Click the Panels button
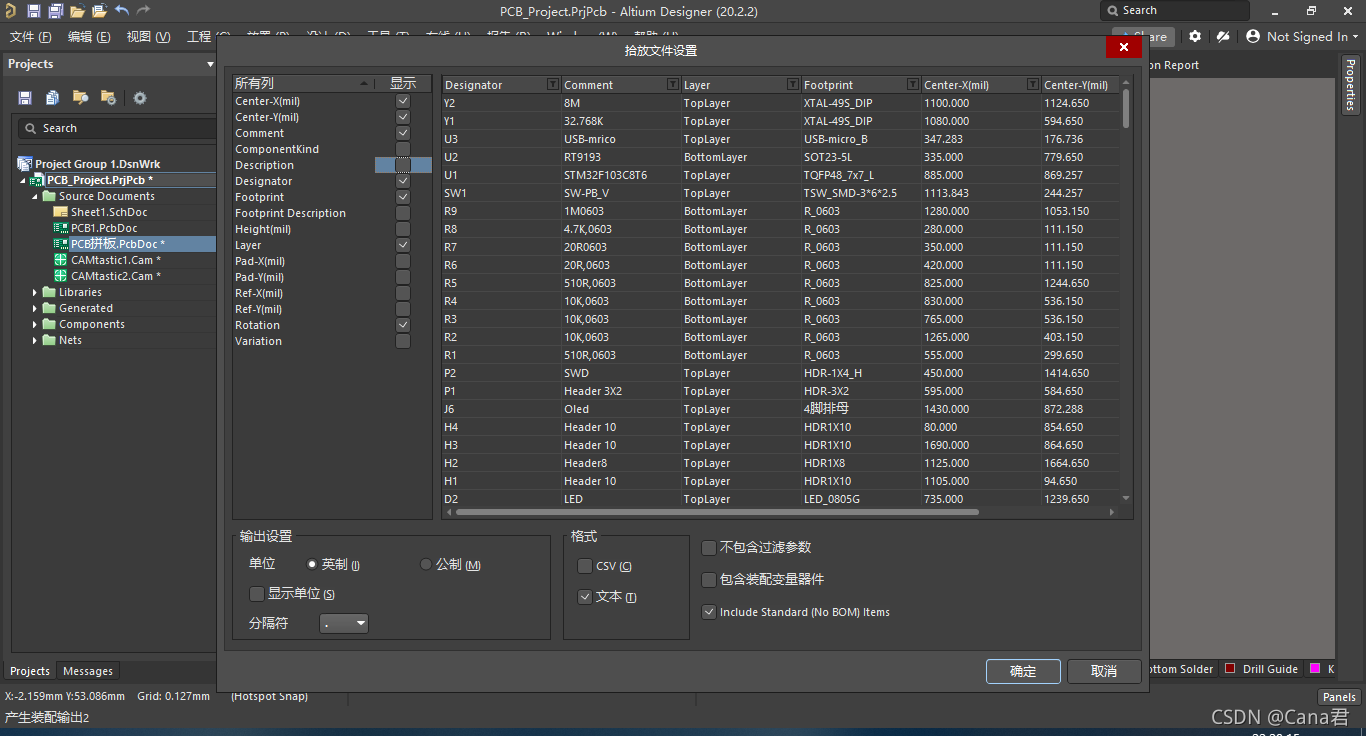Viewport: 1366px width, 736px height. click(1339, 697)
